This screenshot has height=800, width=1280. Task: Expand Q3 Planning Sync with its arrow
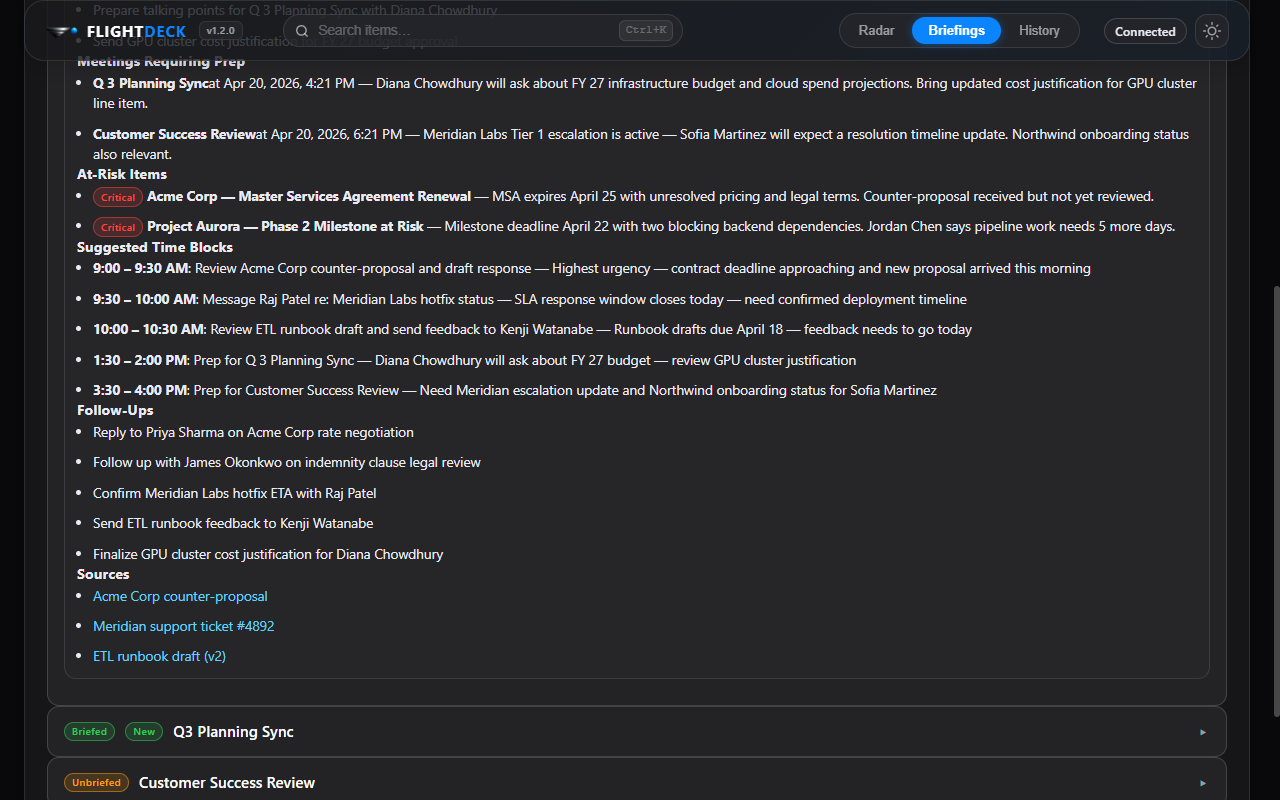[1203, 732]
